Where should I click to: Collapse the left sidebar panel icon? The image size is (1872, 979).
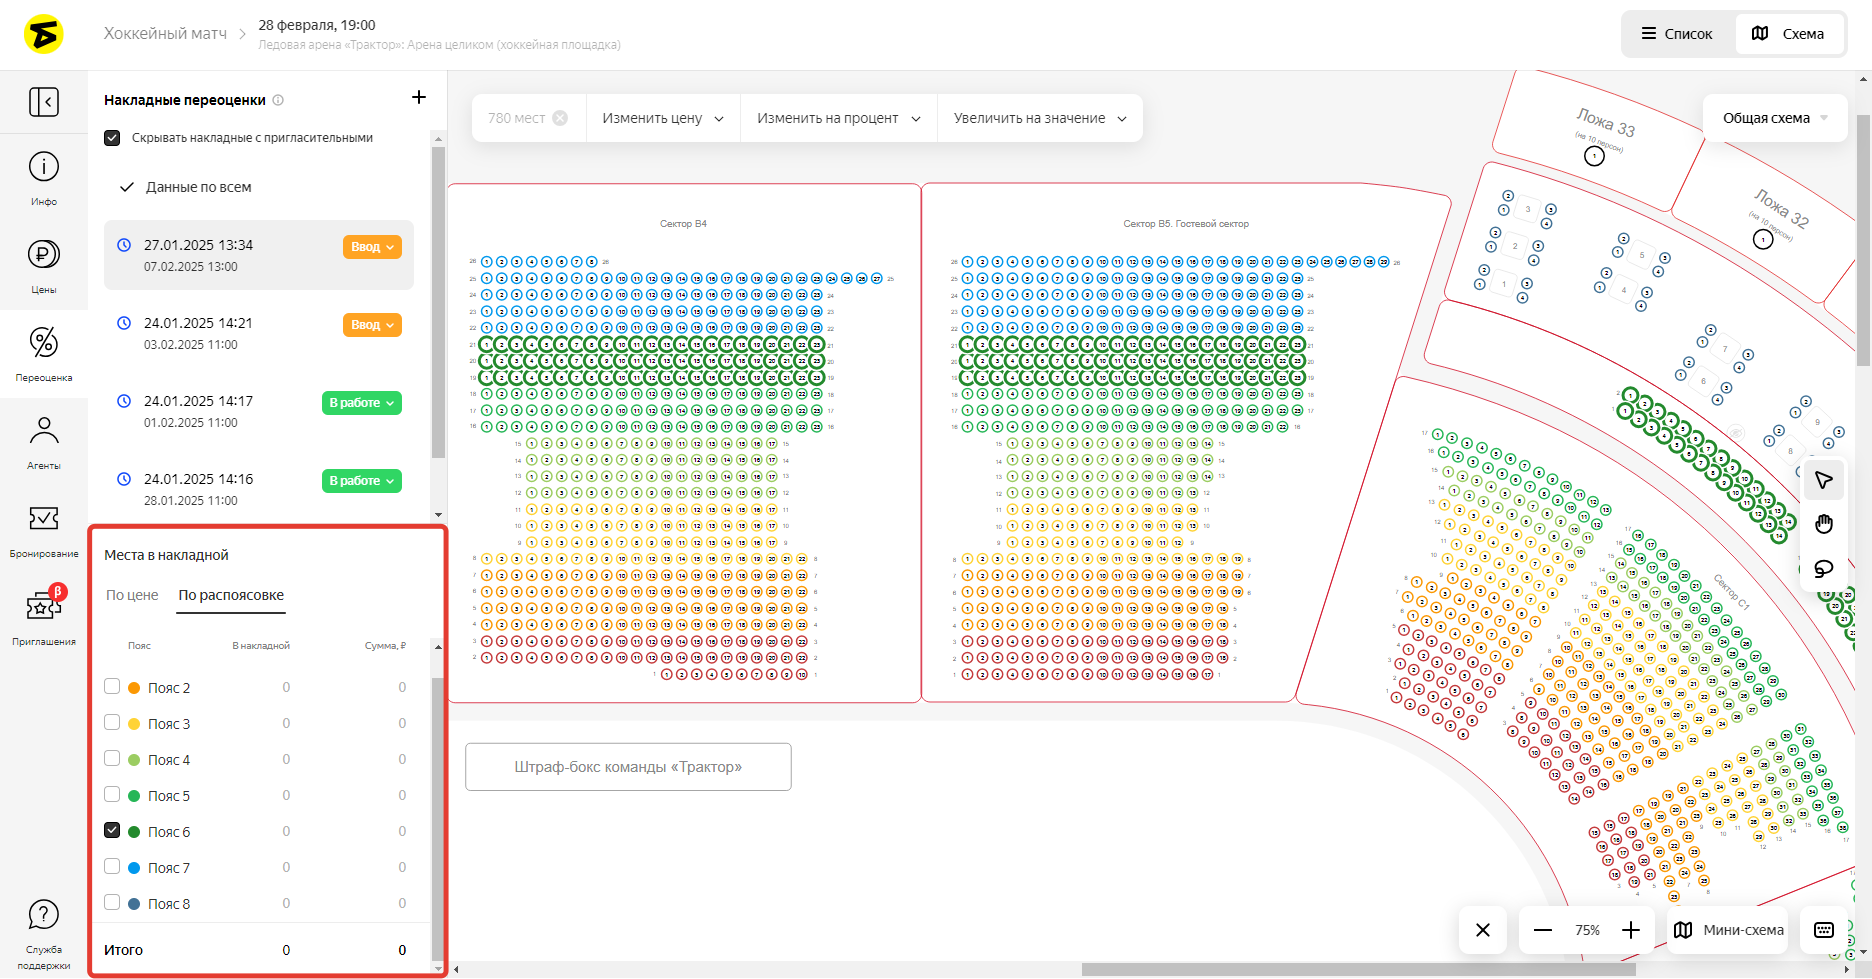click(x=44, y=102)
